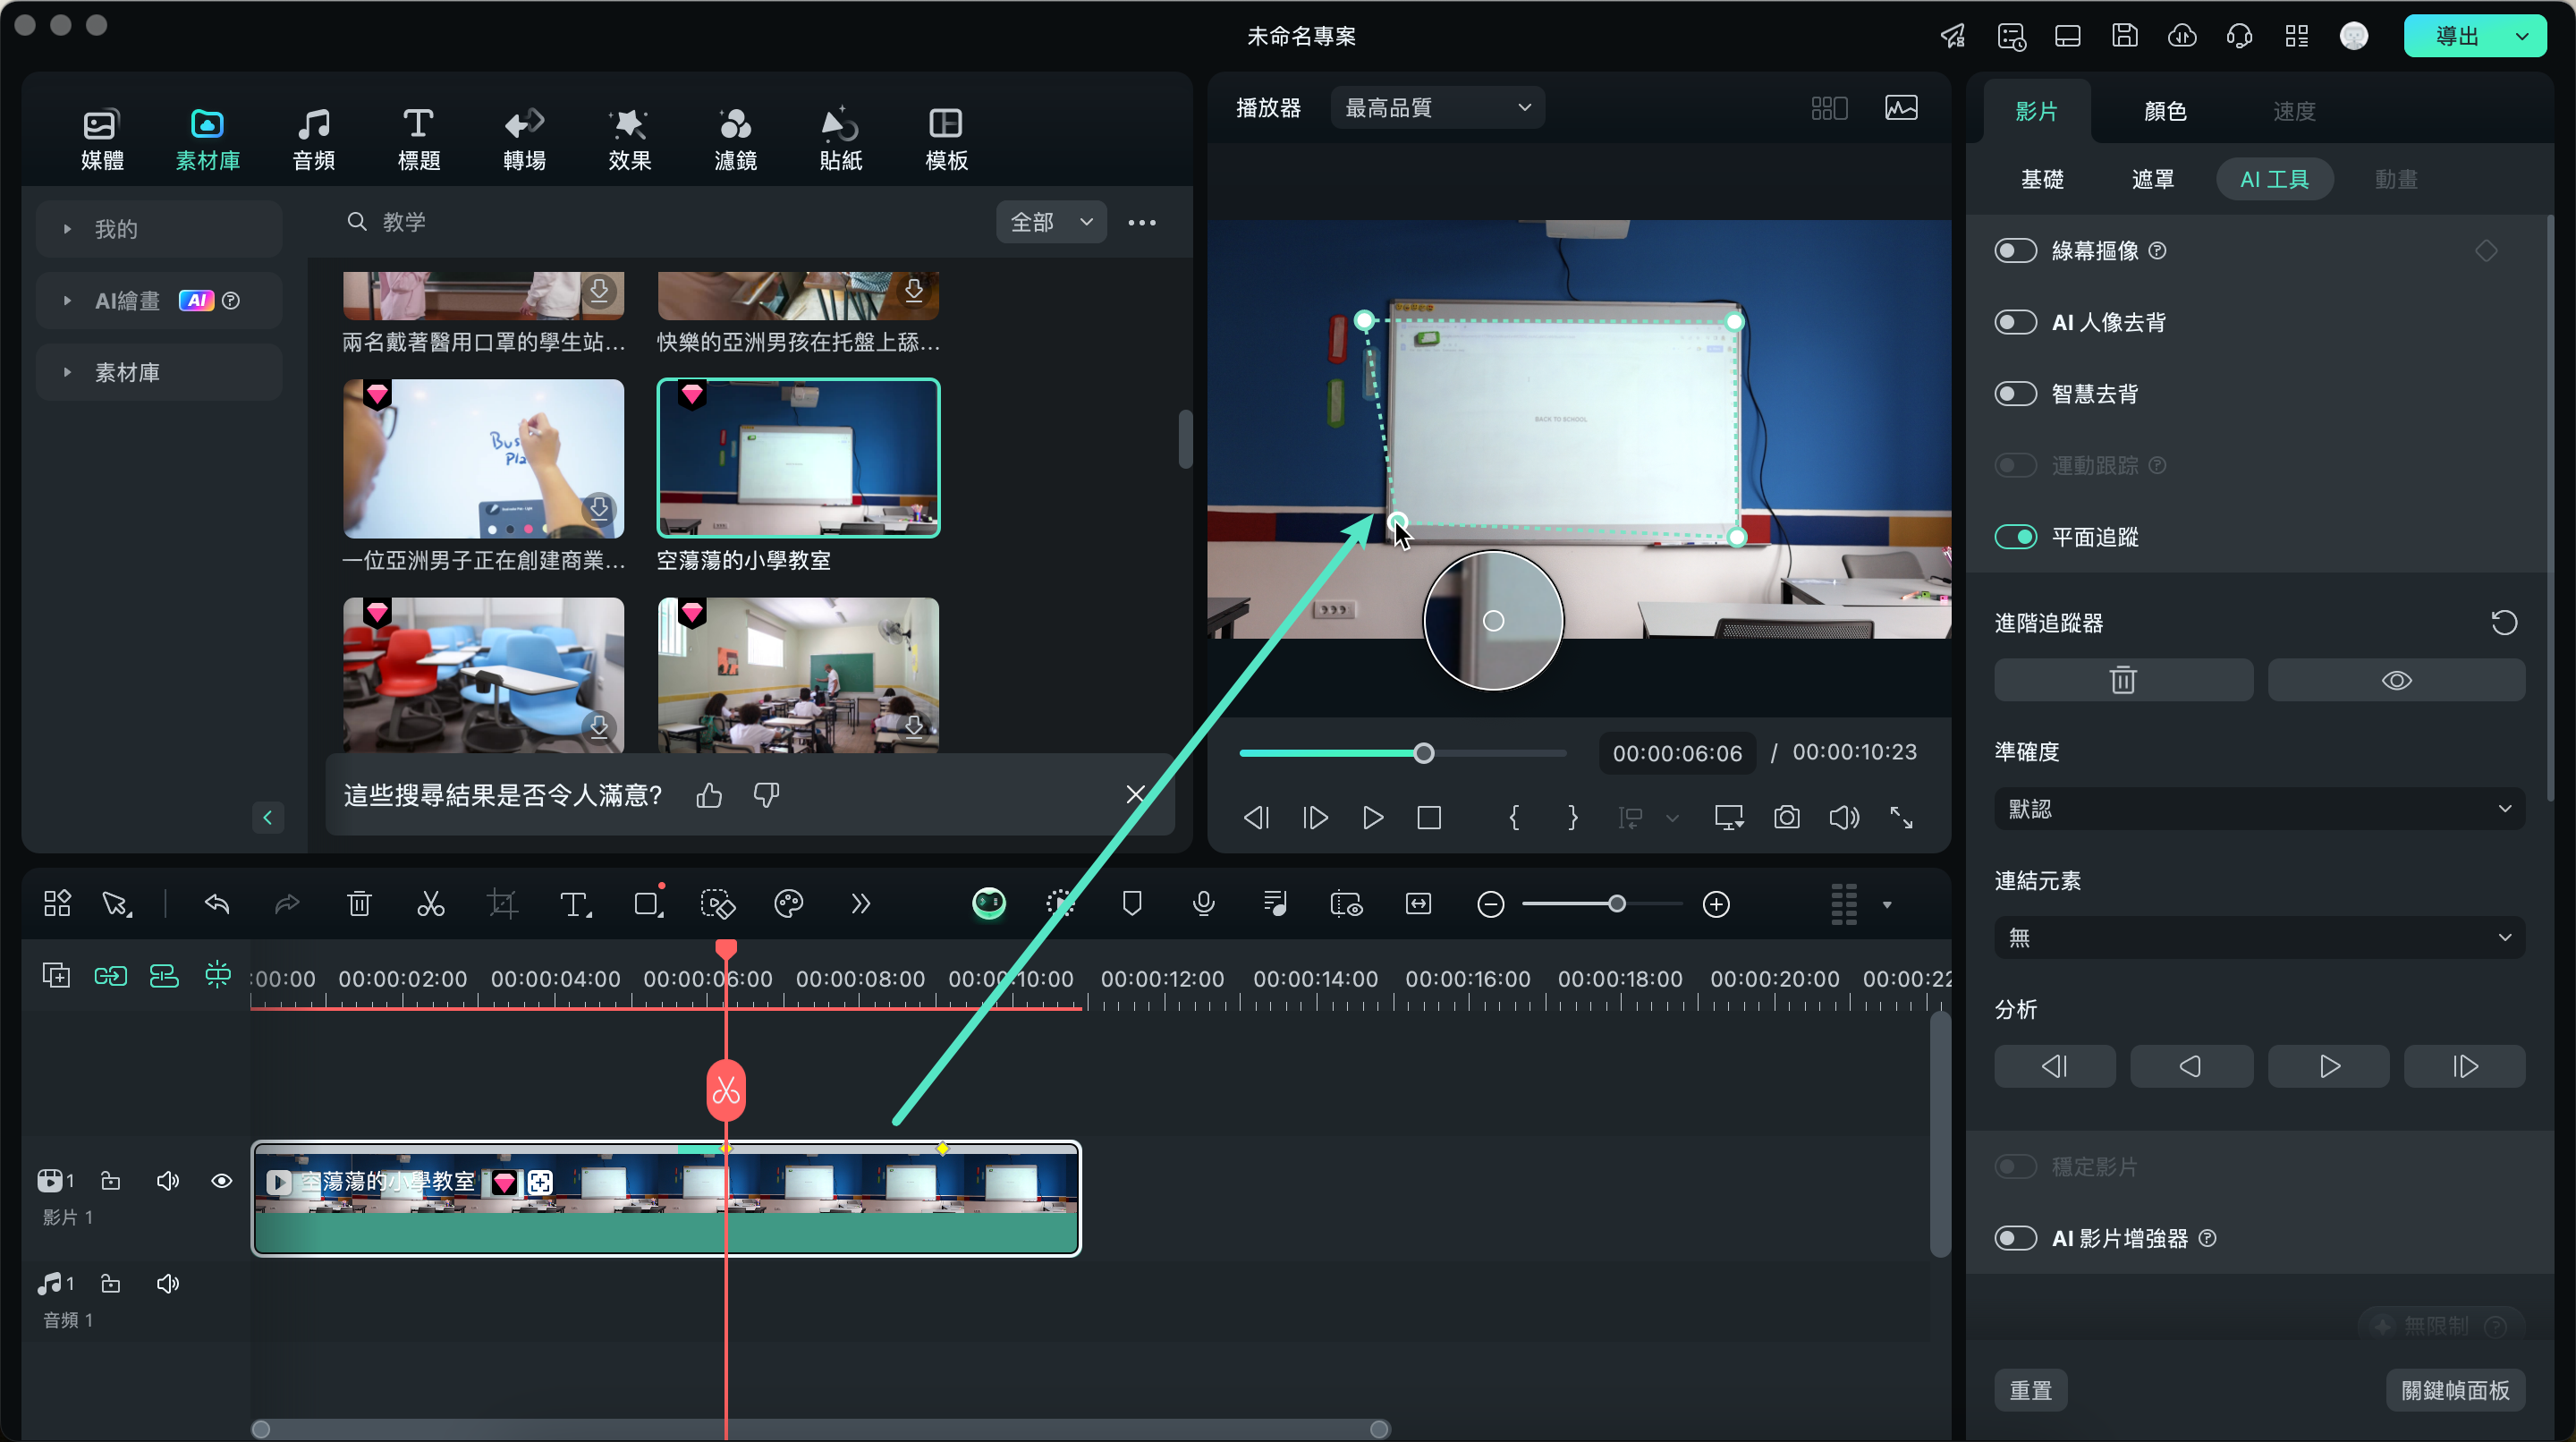This screenshot has width=2576, height=1442.
Task: Switch to AI工具 tab
Action: click(x=2277, y=177)
